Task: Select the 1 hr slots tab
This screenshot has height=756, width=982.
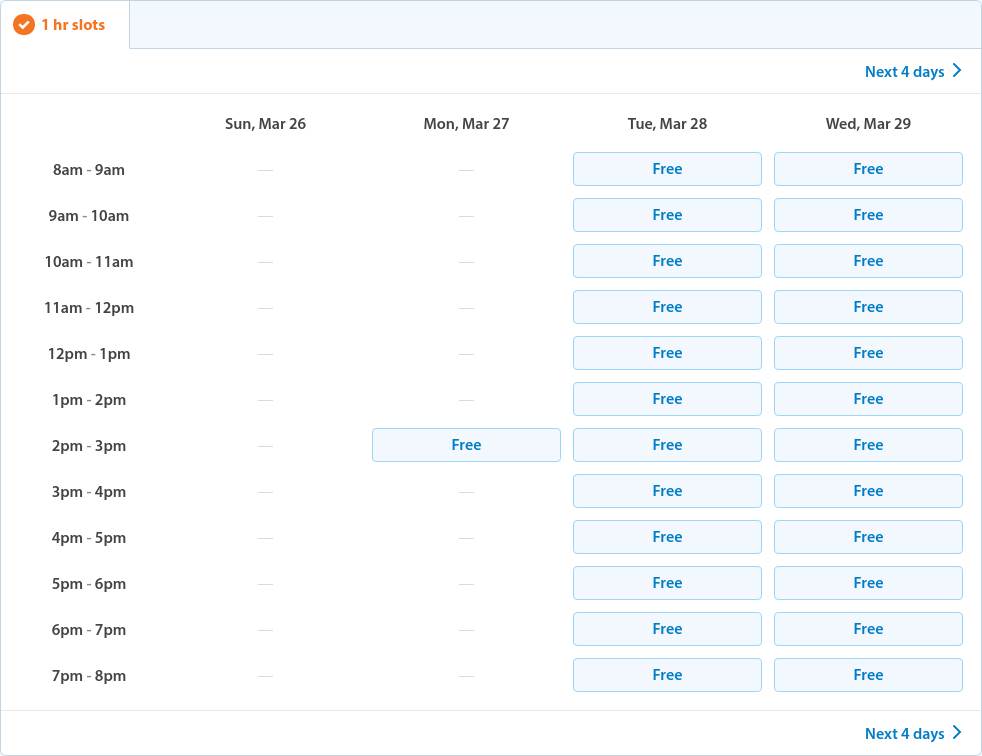Action: point(65,25)
